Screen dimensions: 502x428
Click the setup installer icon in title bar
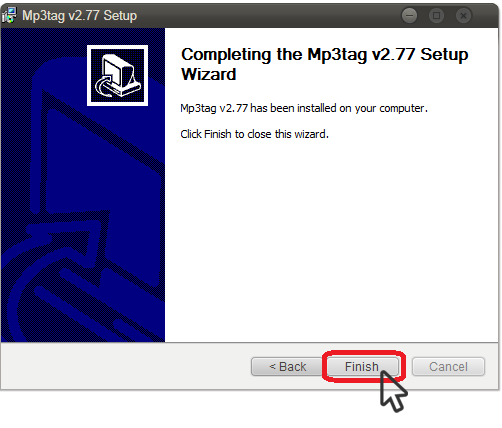9,15
